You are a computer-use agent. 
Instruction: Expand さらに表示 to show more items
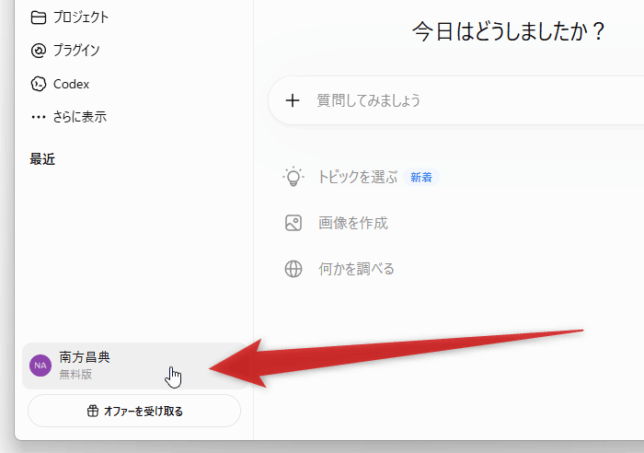[x=80, y=117]
